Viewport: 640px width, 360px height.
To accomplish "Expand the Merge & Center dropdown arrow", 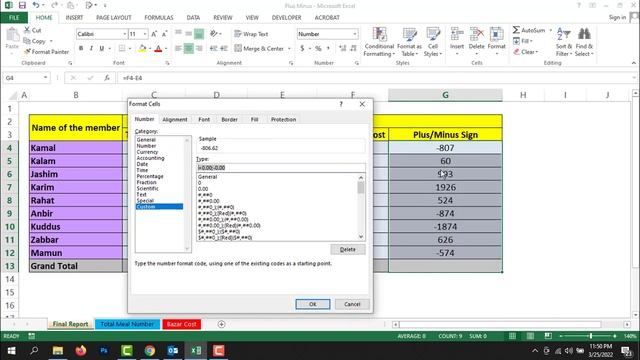I will (x=289, y=49).
